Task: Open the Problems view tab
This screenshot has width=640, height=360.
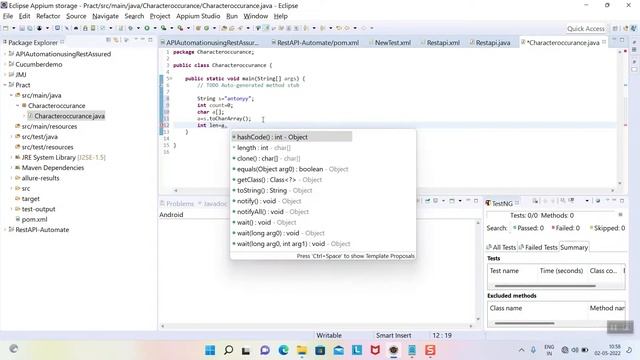Action: [x=177, y=203]
